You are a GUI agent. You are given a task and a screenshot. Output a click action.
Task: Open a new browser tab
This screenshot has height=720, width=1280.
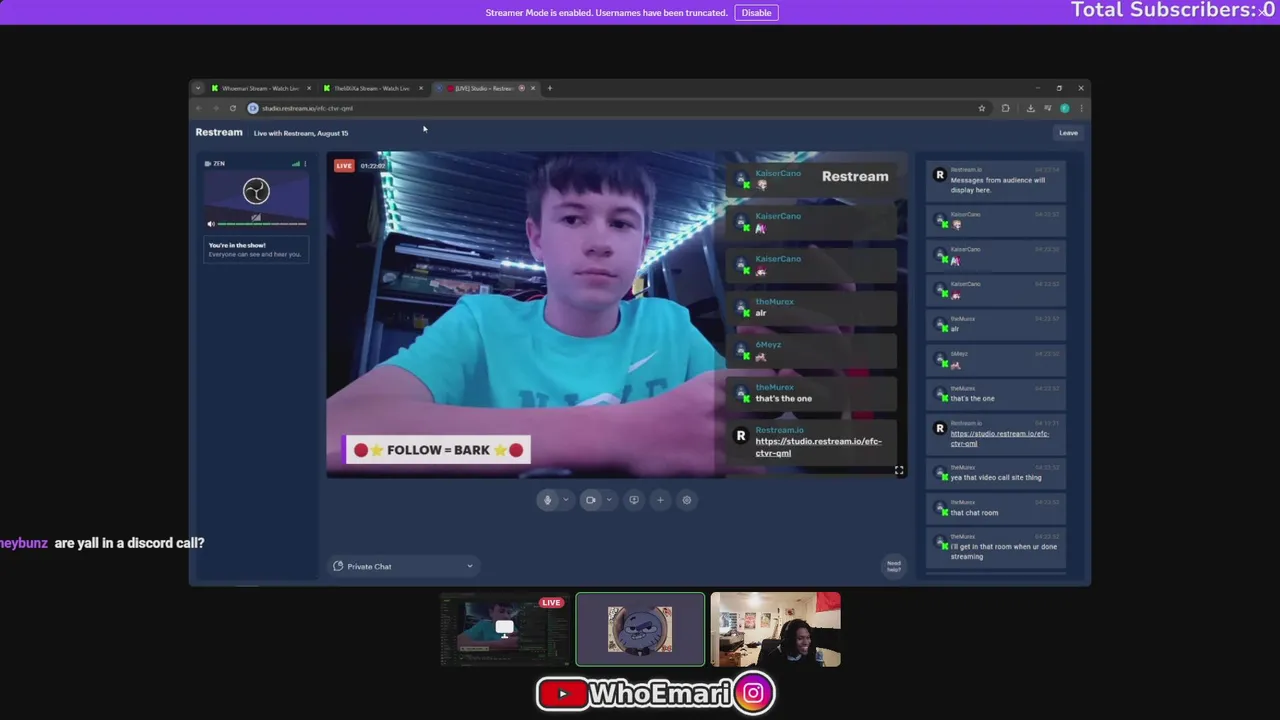point(549,88)
